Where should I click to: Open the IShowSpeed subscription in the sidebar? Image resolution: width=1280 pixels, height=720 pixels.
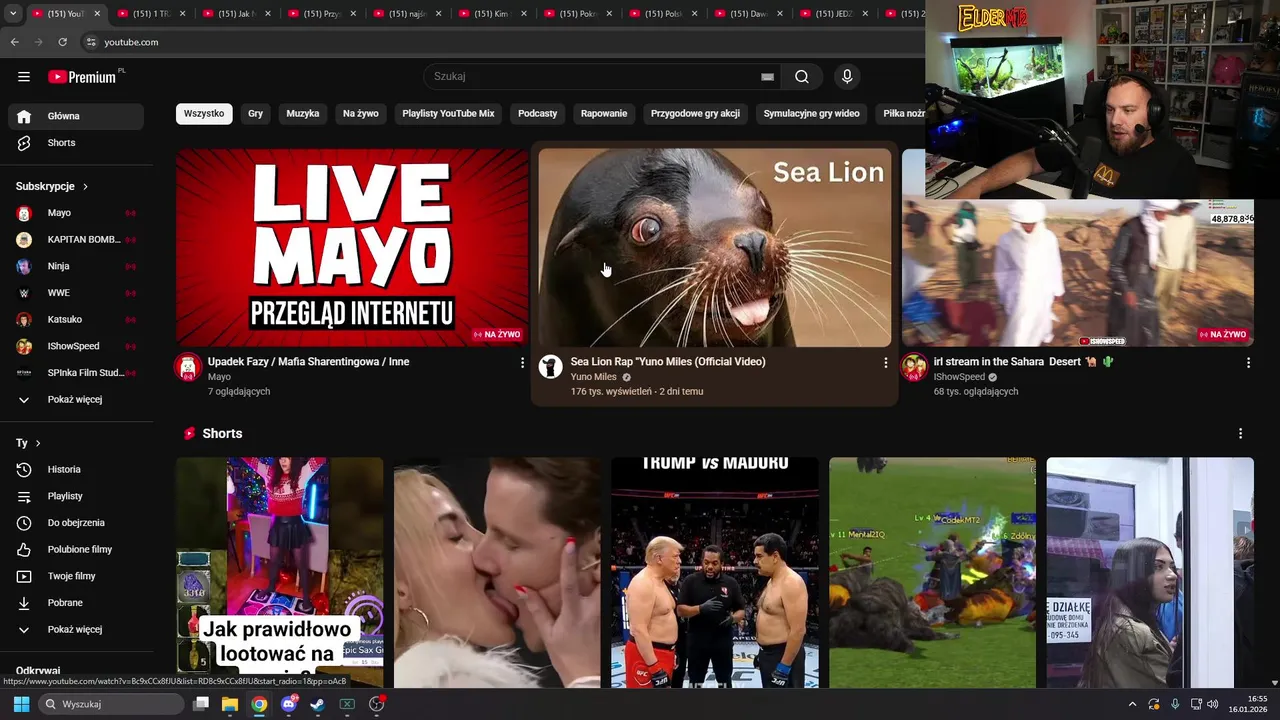(x=76, y=346)
